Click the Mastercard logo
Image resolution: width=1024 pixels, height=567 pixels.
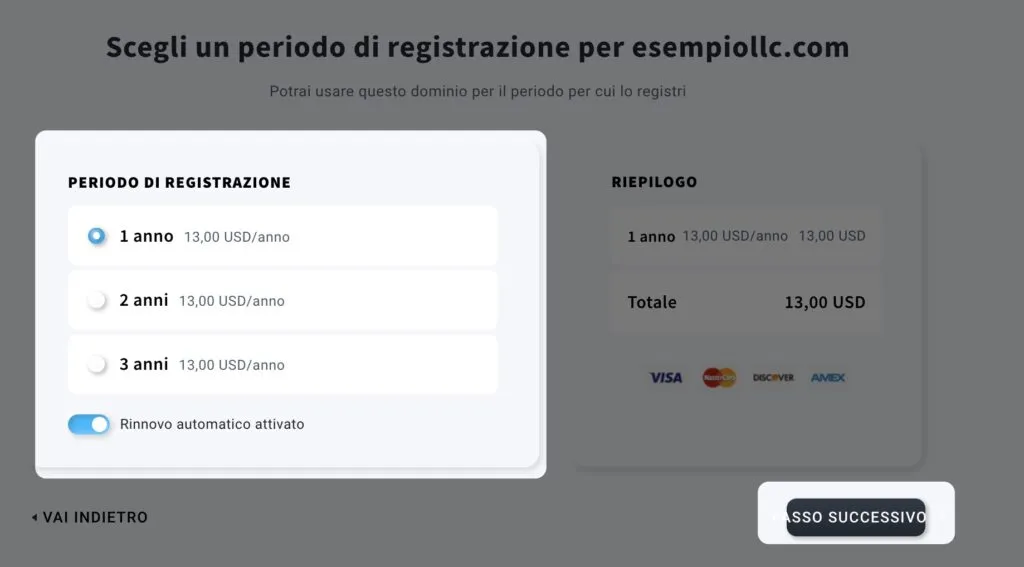tap(719, 378)
